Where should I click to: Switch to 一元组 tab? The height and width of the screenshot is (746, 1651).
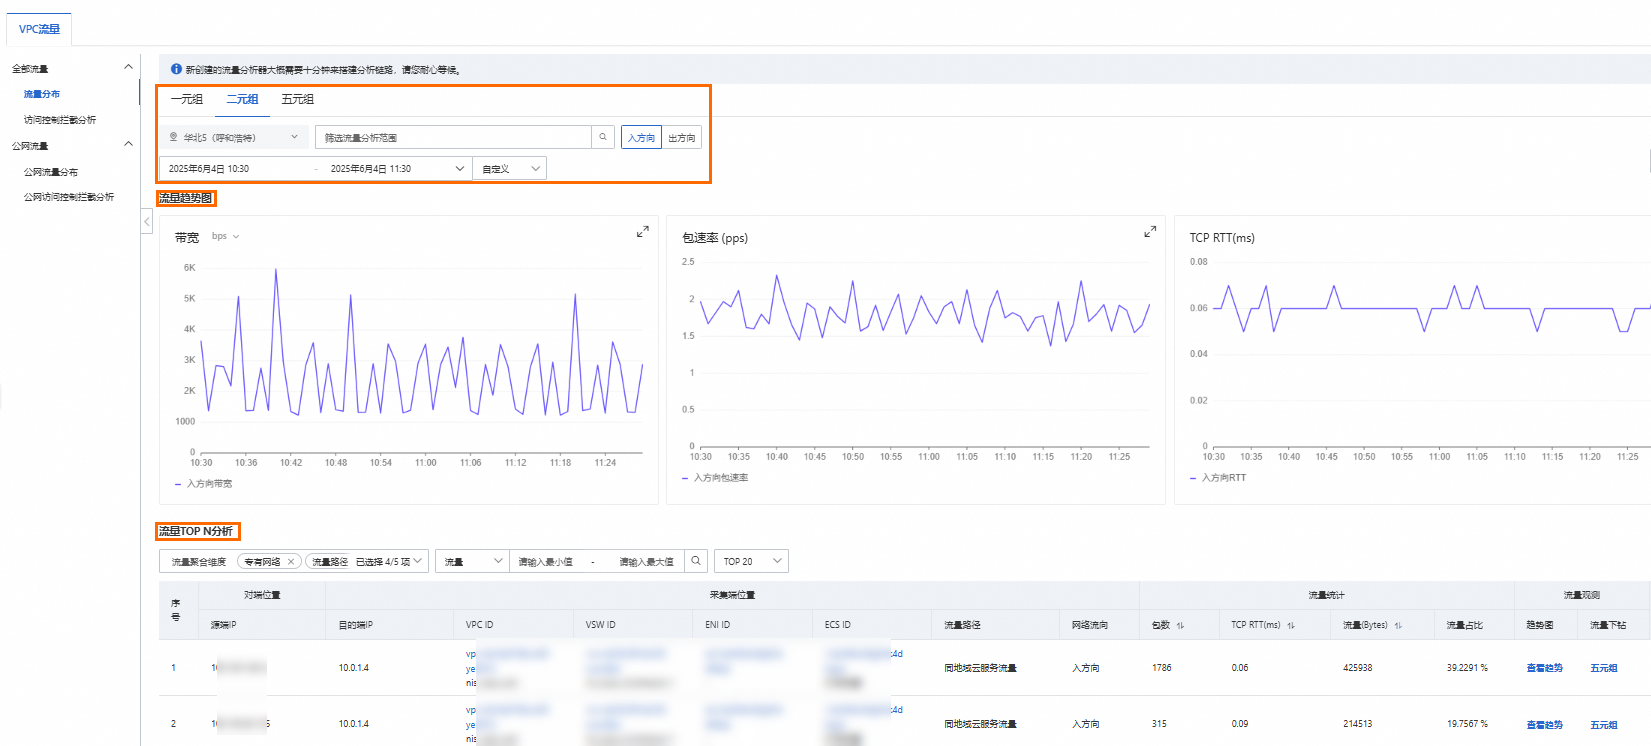(x=187, y=99)
